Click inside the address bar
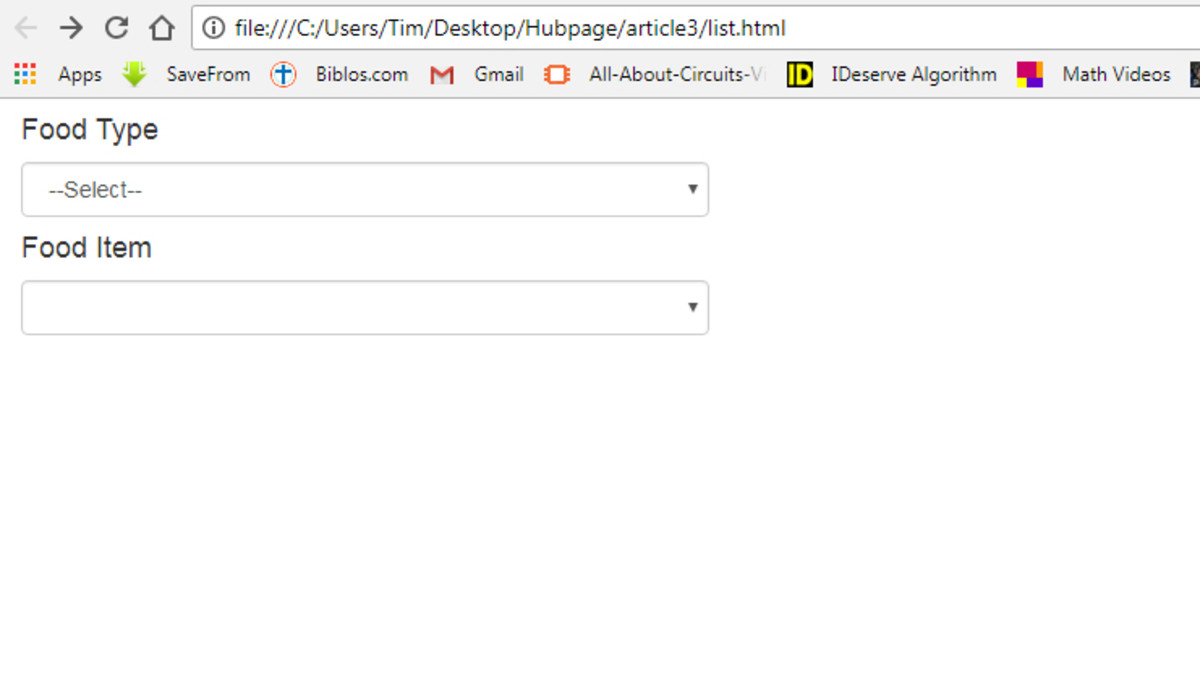Image resolution: width=1200 pixels, height=685 pixels. (x=600, y=28)
